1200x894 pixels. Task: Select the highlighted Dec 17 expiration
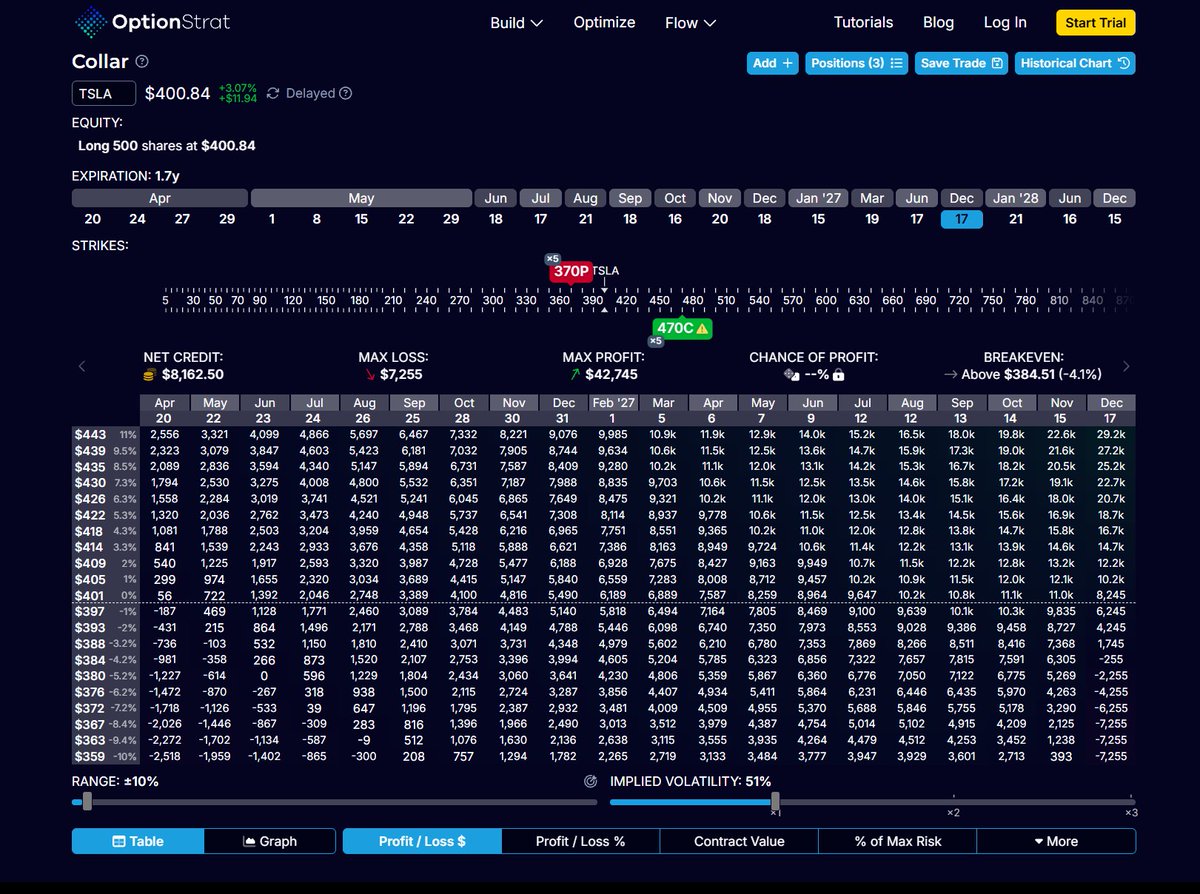[961, 218]
